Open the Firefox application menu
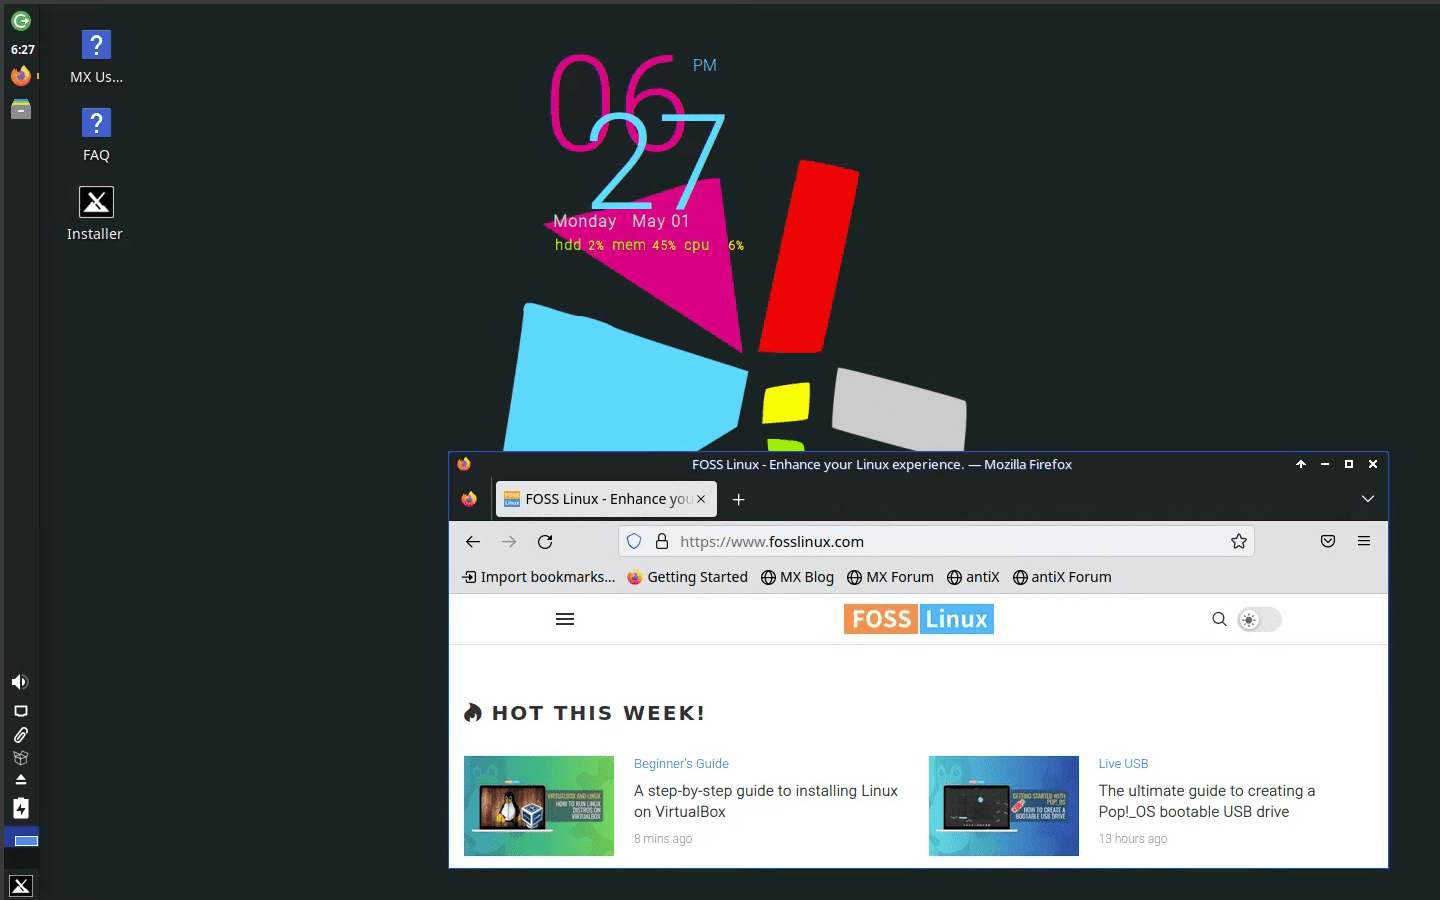Screen dimensions: 1440x900 point(1364,541)
